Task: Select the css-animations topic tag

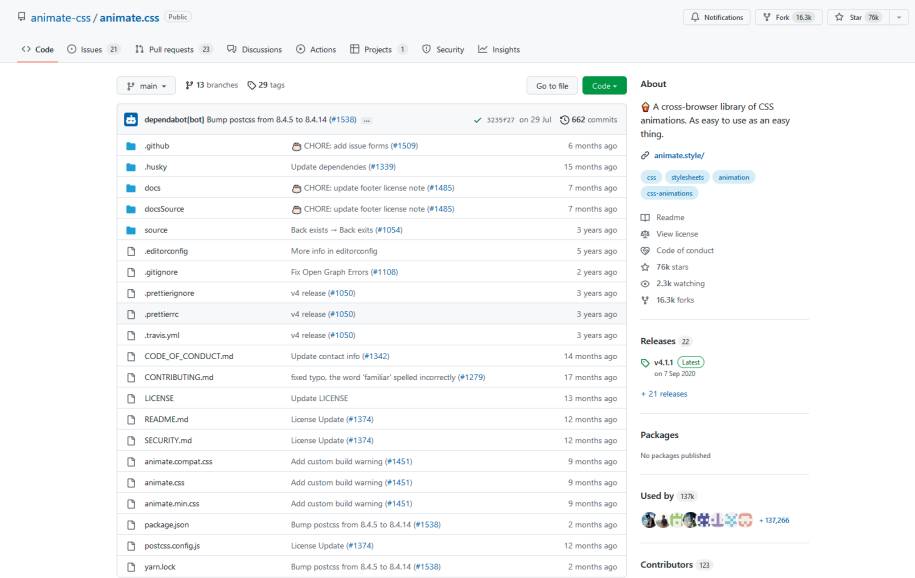Action: pos(669,193)
